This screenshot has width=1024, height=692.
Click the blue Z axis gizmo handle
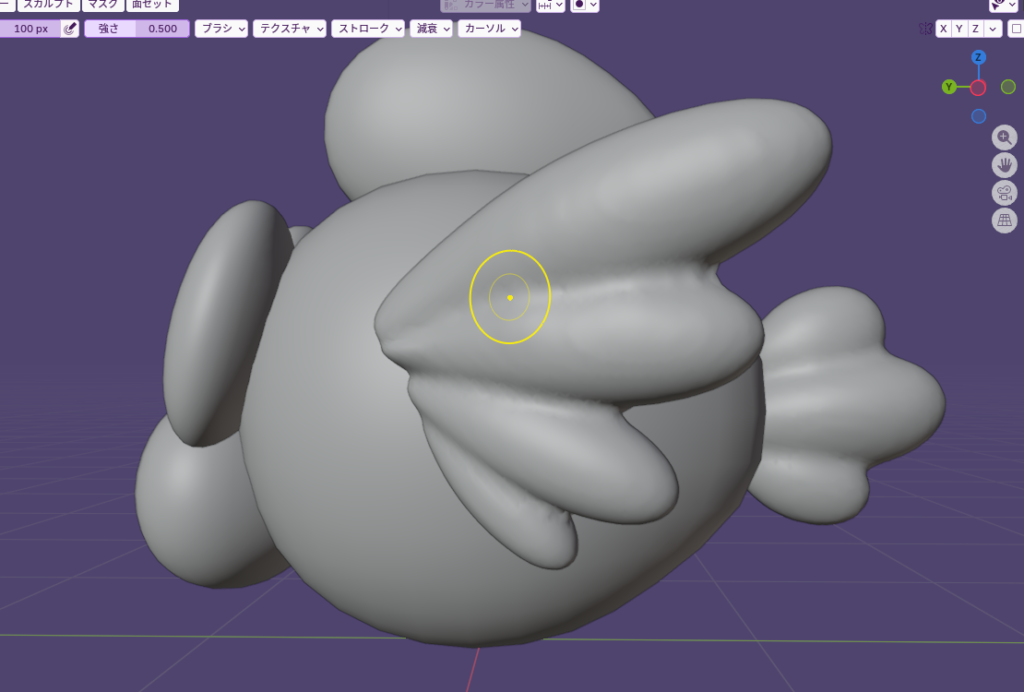point(979,57)
